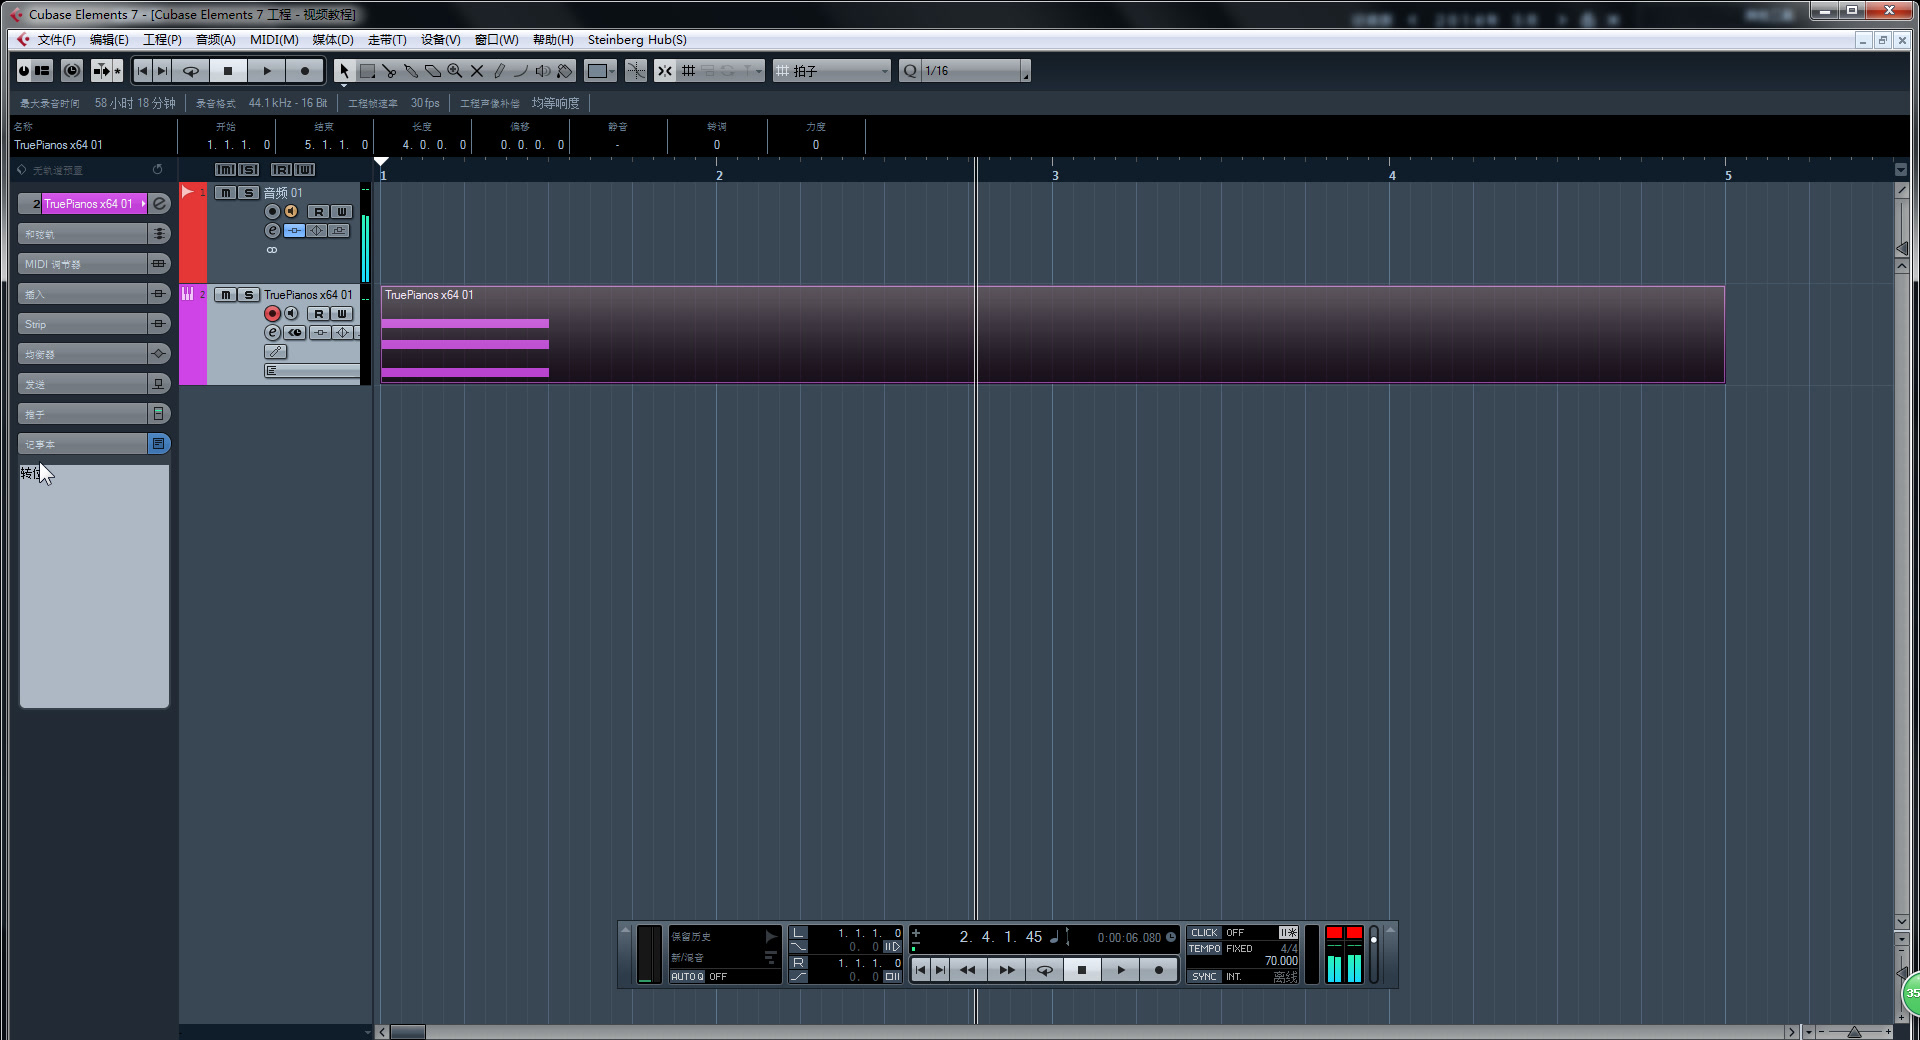Open the MIDI(M) menu

point(274,40)
